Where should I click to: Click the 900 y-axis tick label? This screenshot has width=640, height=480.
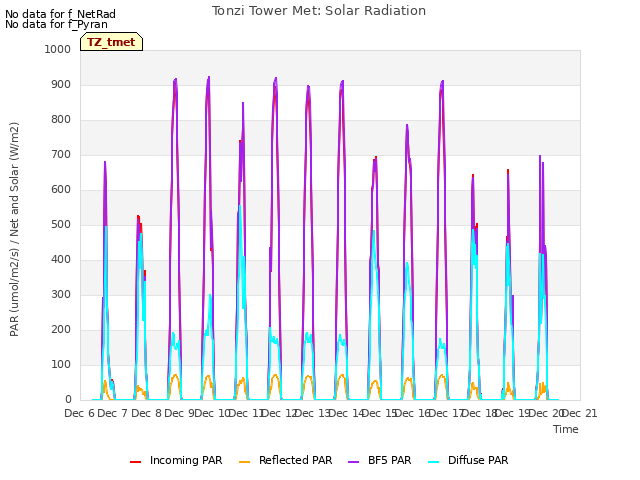pyautogui.click(x=61, y=84)
